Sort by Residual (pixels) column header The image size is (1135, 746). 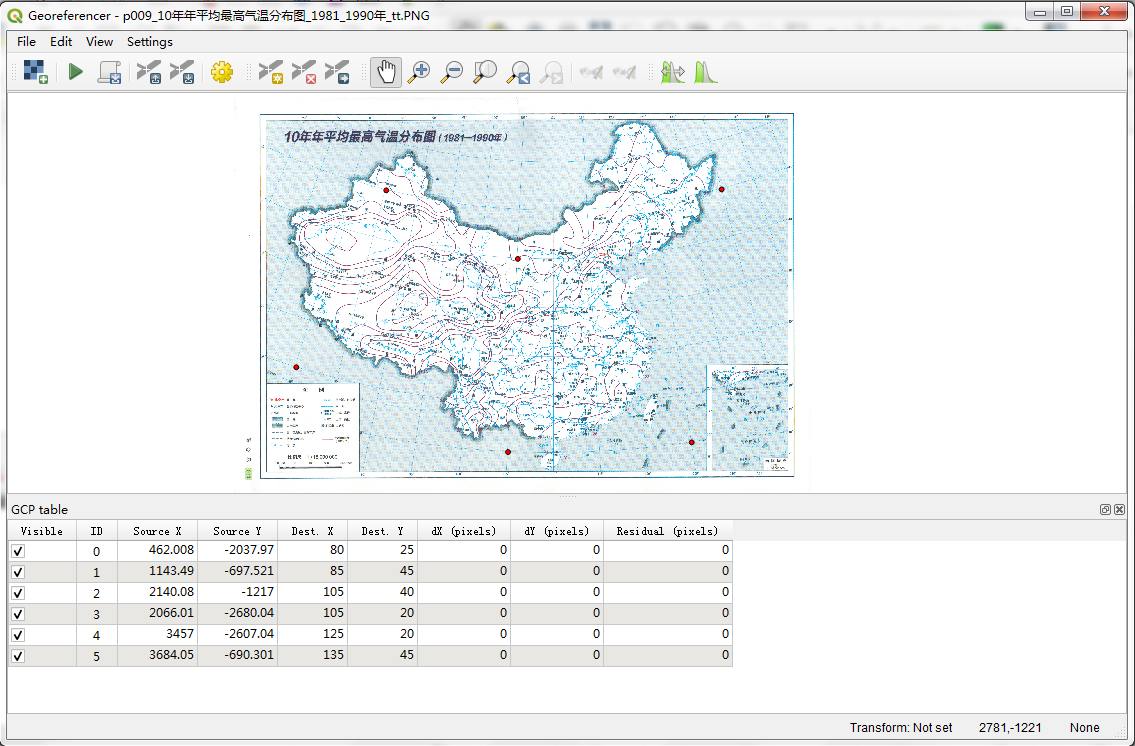667,531
